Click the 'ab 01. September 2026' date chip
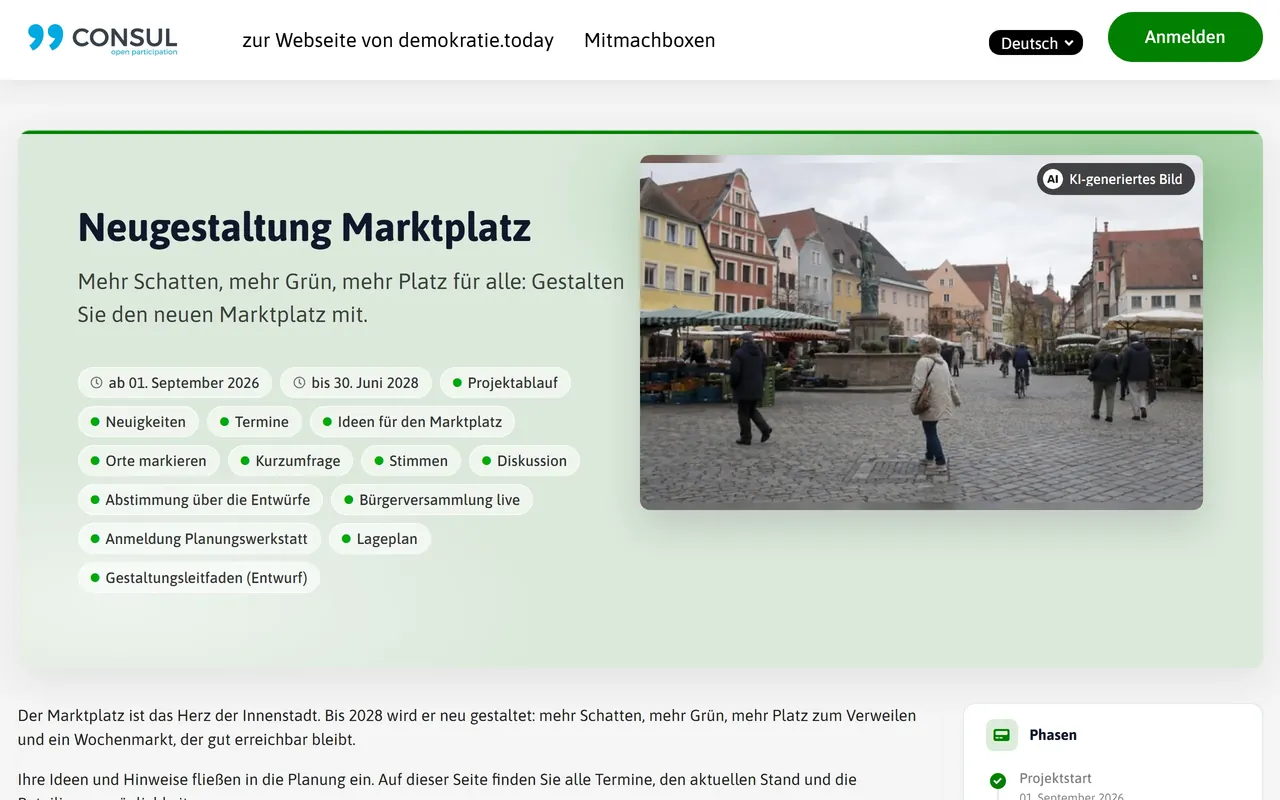 [x=175, y=382]
